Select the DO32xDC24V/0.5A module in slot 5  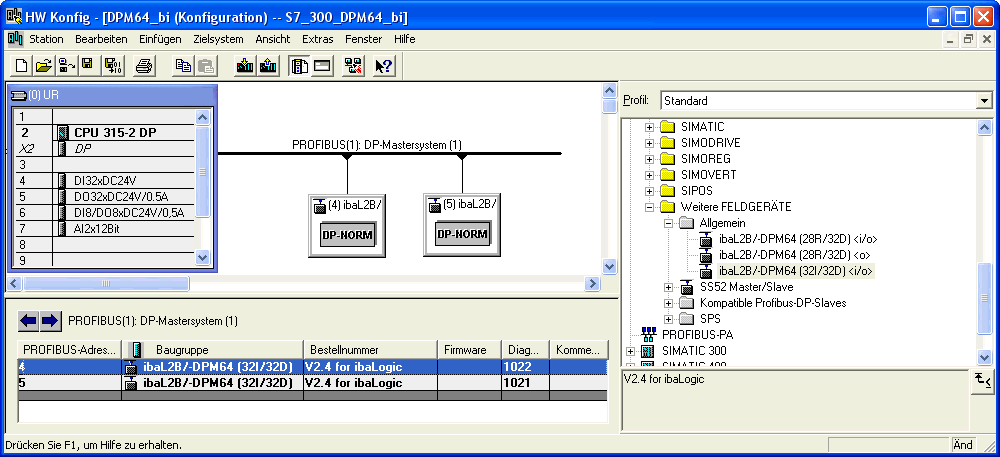point(105,196)
